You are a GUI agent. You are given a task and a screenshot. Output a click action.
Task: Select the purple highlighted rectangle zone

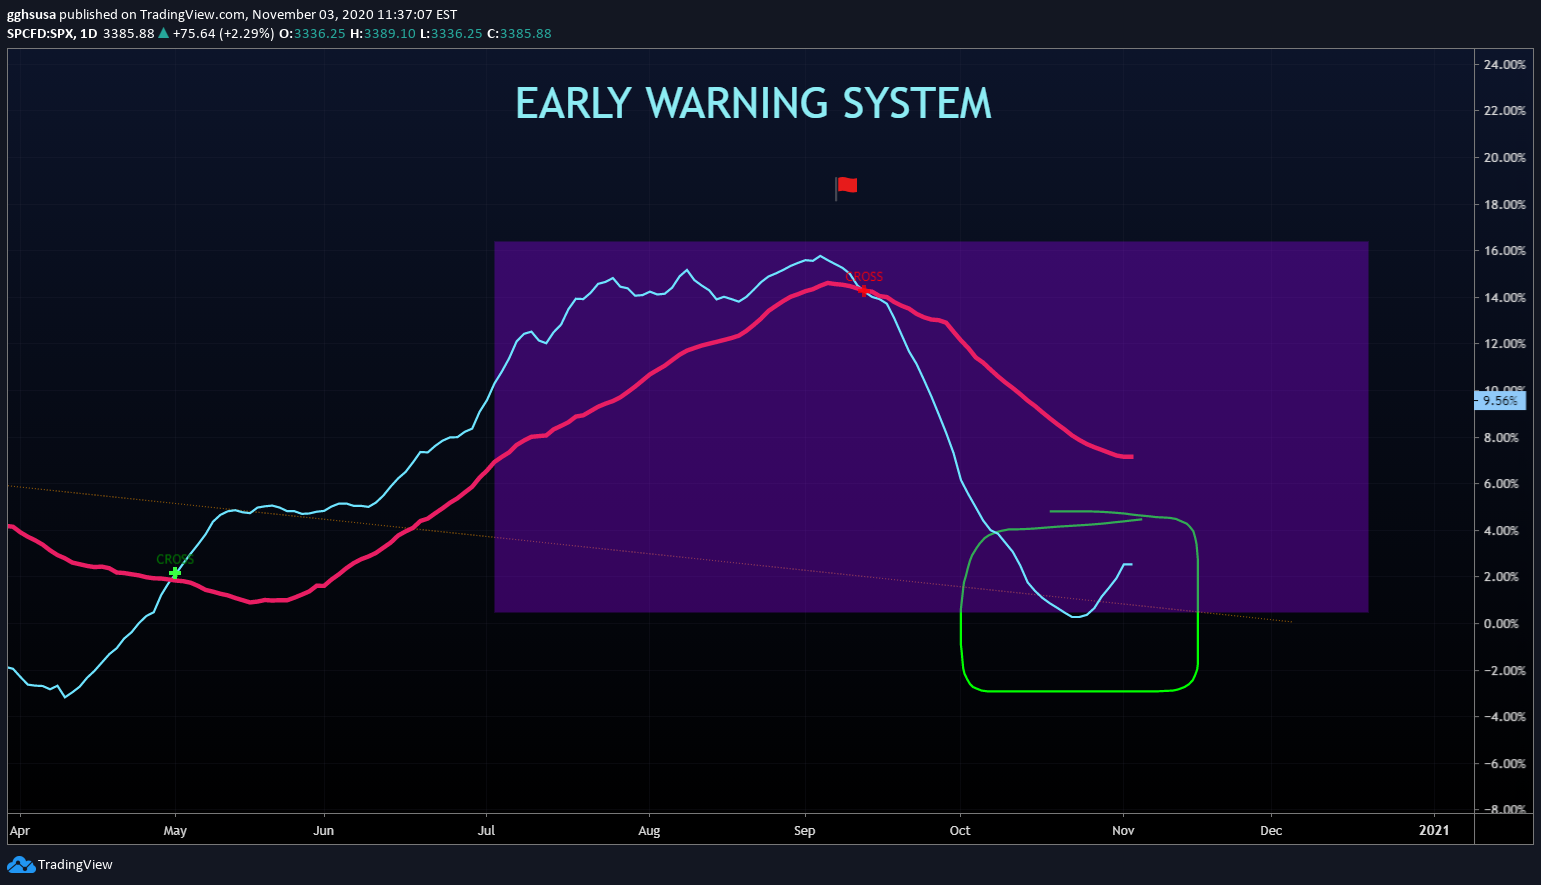click(x=931, y=427)
